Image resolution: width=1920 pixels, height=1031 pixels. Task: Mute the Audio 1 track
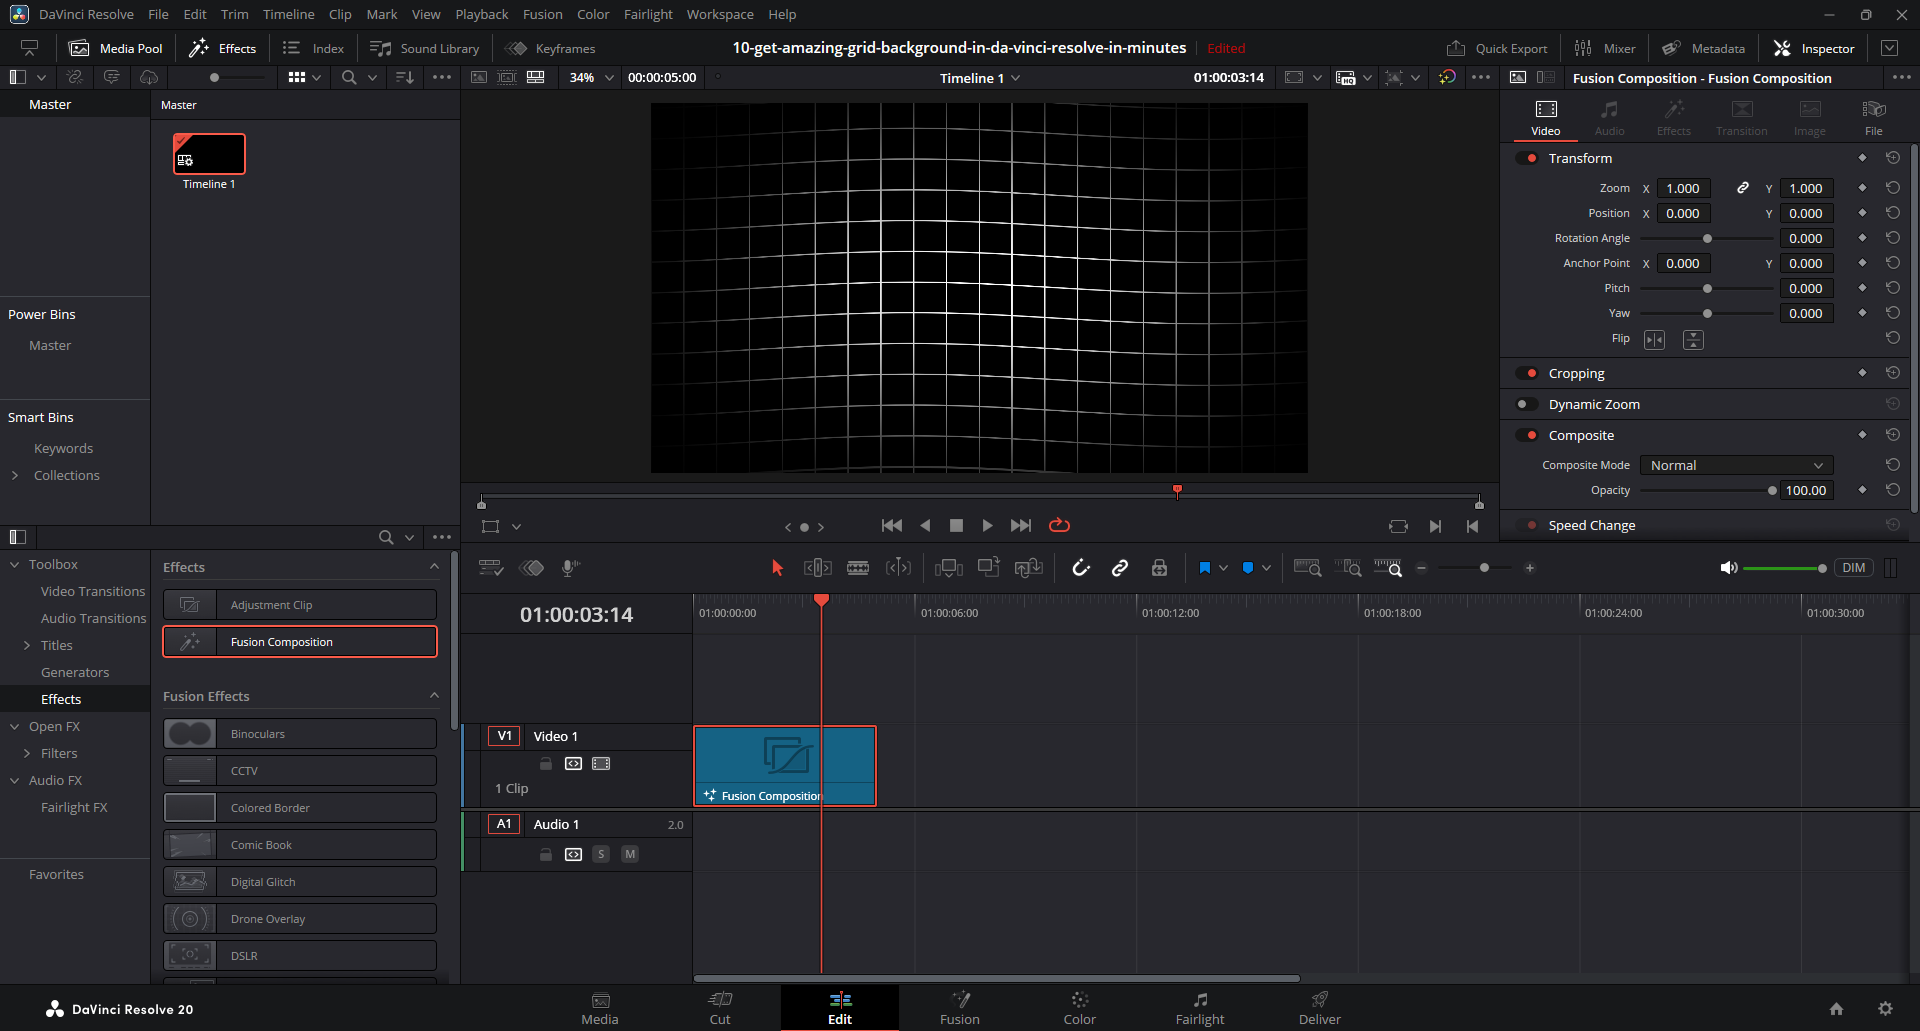pos(630,854)
